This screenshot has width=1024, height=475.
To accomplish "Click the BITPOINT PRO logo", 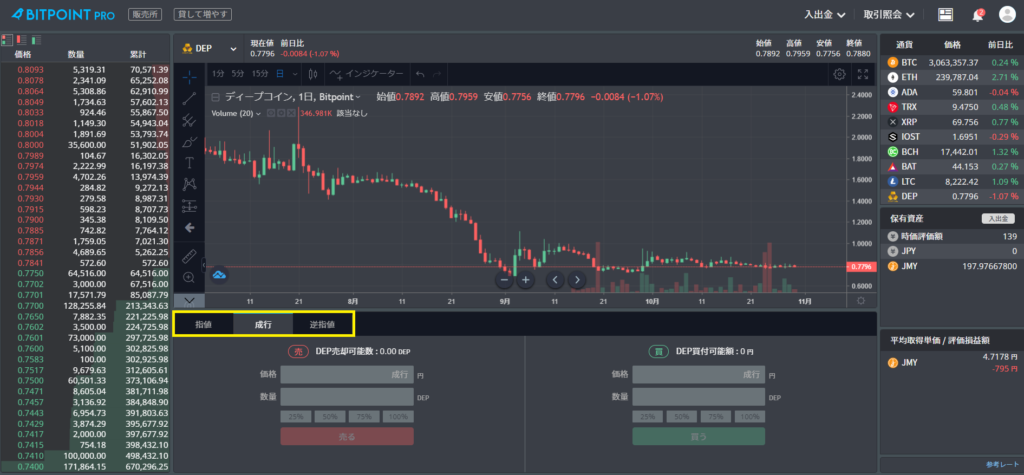I will [63, 14].
